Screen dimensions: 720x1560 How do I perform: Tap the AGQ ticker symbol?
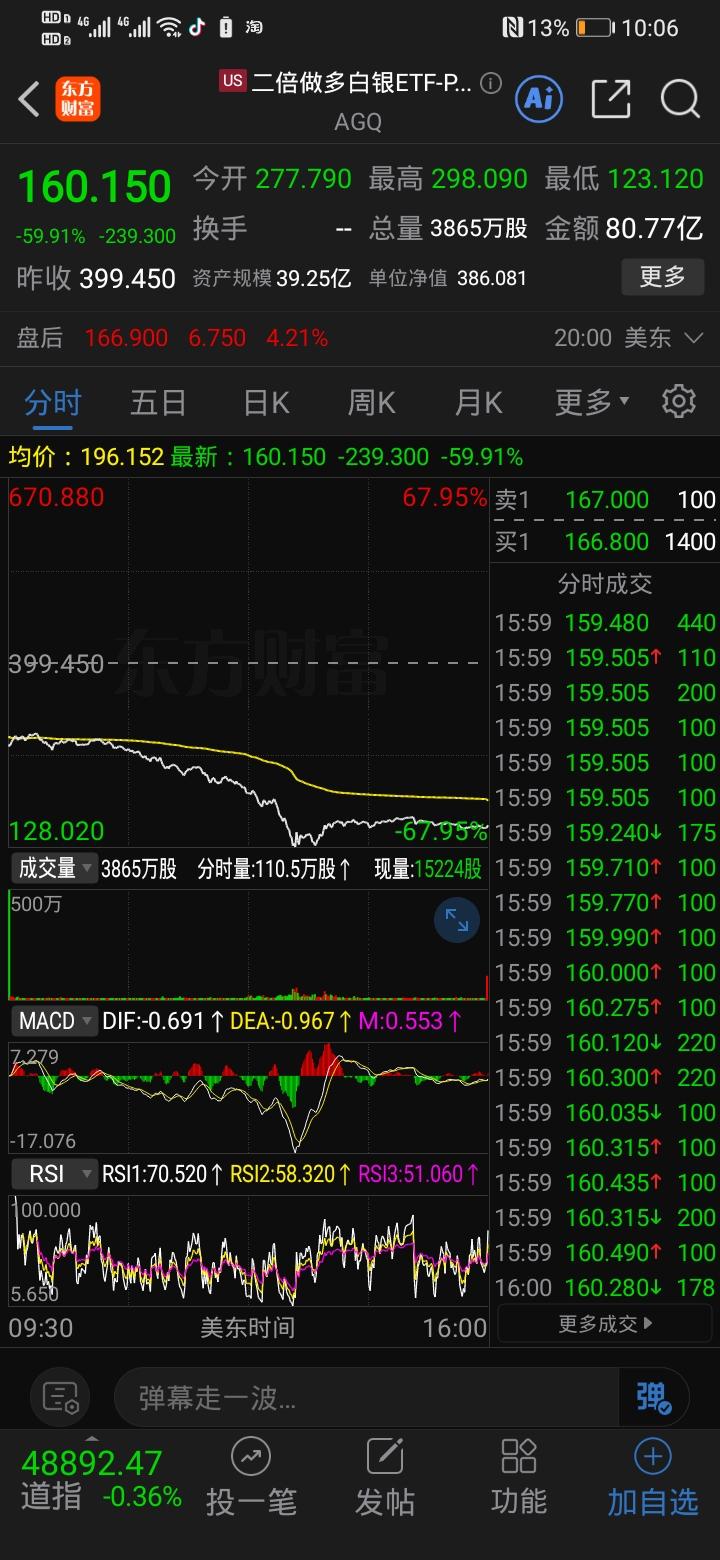pos(358,122)
